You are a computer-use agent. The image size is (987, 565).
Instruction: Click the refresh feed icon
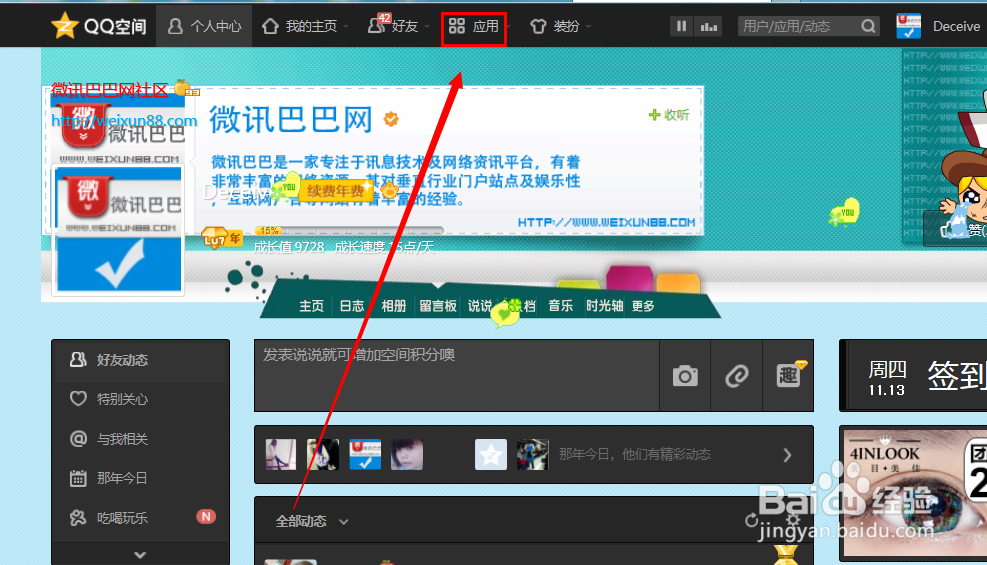[751, 520]
